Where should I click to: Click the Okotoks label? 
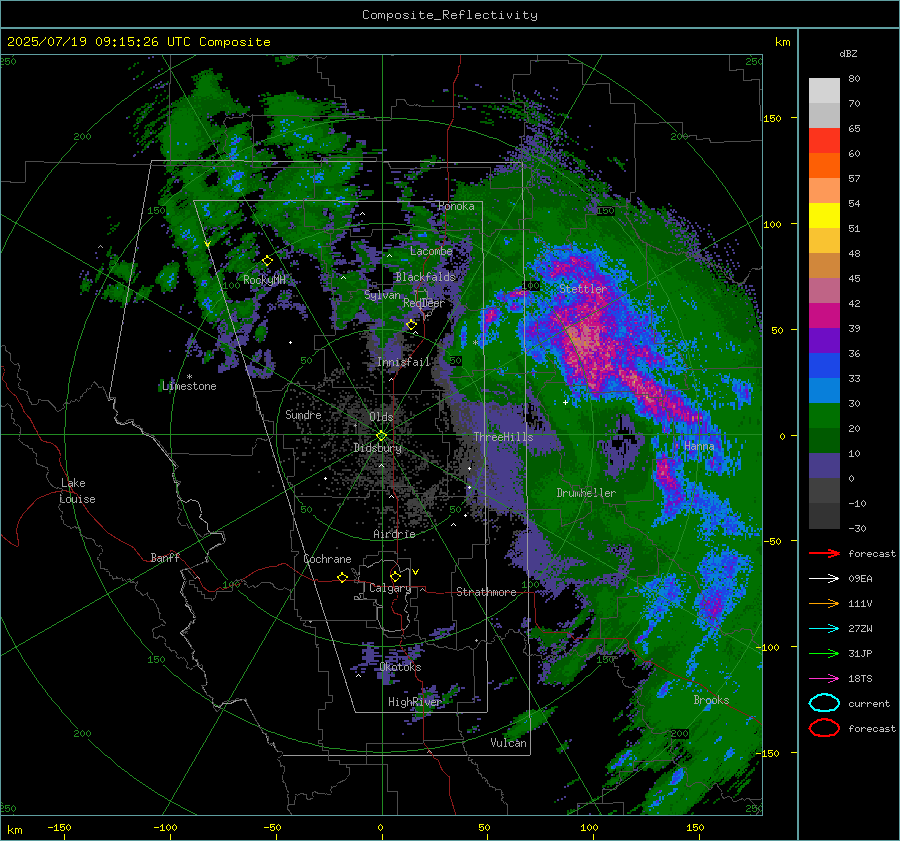[400, 667]
